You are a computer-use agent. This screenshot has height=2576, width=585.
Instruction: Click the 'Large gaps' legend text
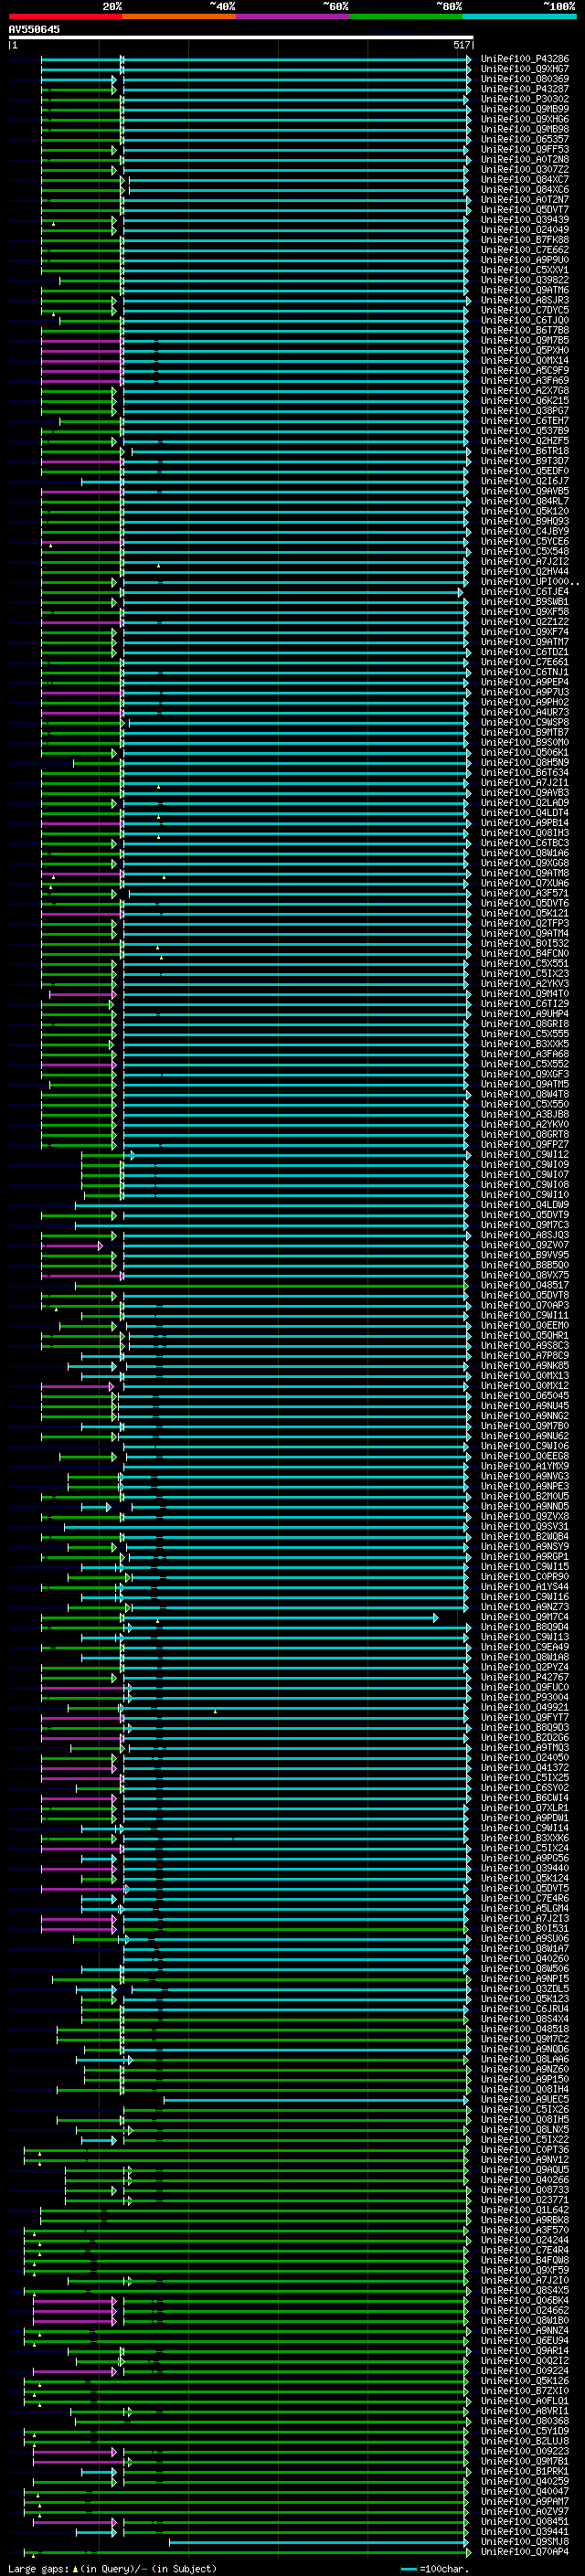[39, 2568]
